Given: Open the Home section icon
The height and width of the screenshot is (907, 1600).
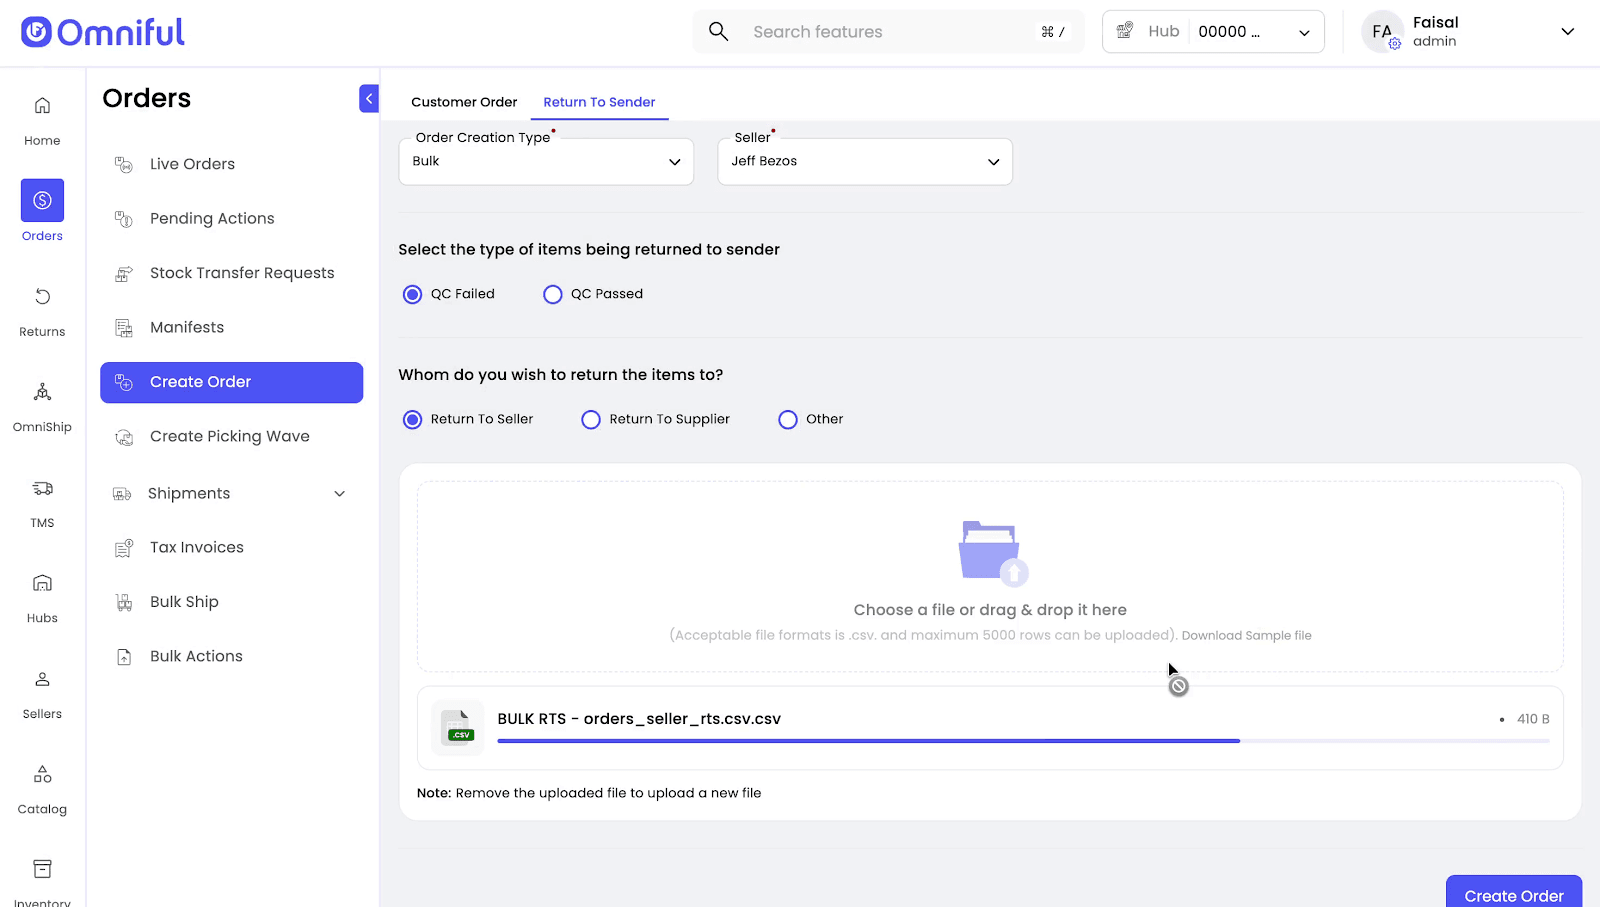Looking at the screenshot, I should click(42, 106).
